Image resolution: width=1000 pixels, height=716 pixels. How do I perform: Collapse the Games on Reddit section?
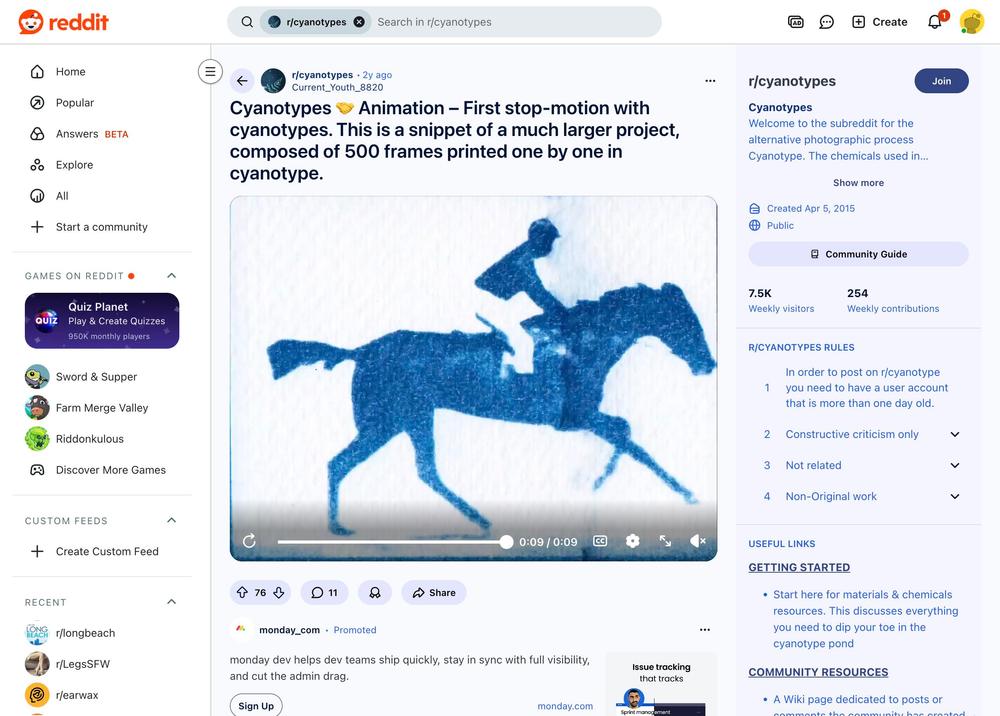coord(171,276)
